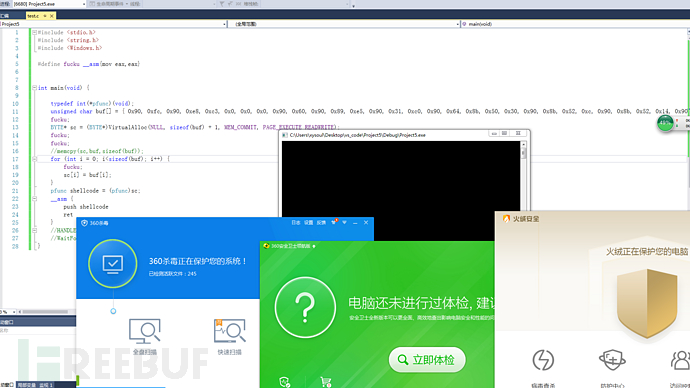Click the console window vertical scrollbar

523,176
